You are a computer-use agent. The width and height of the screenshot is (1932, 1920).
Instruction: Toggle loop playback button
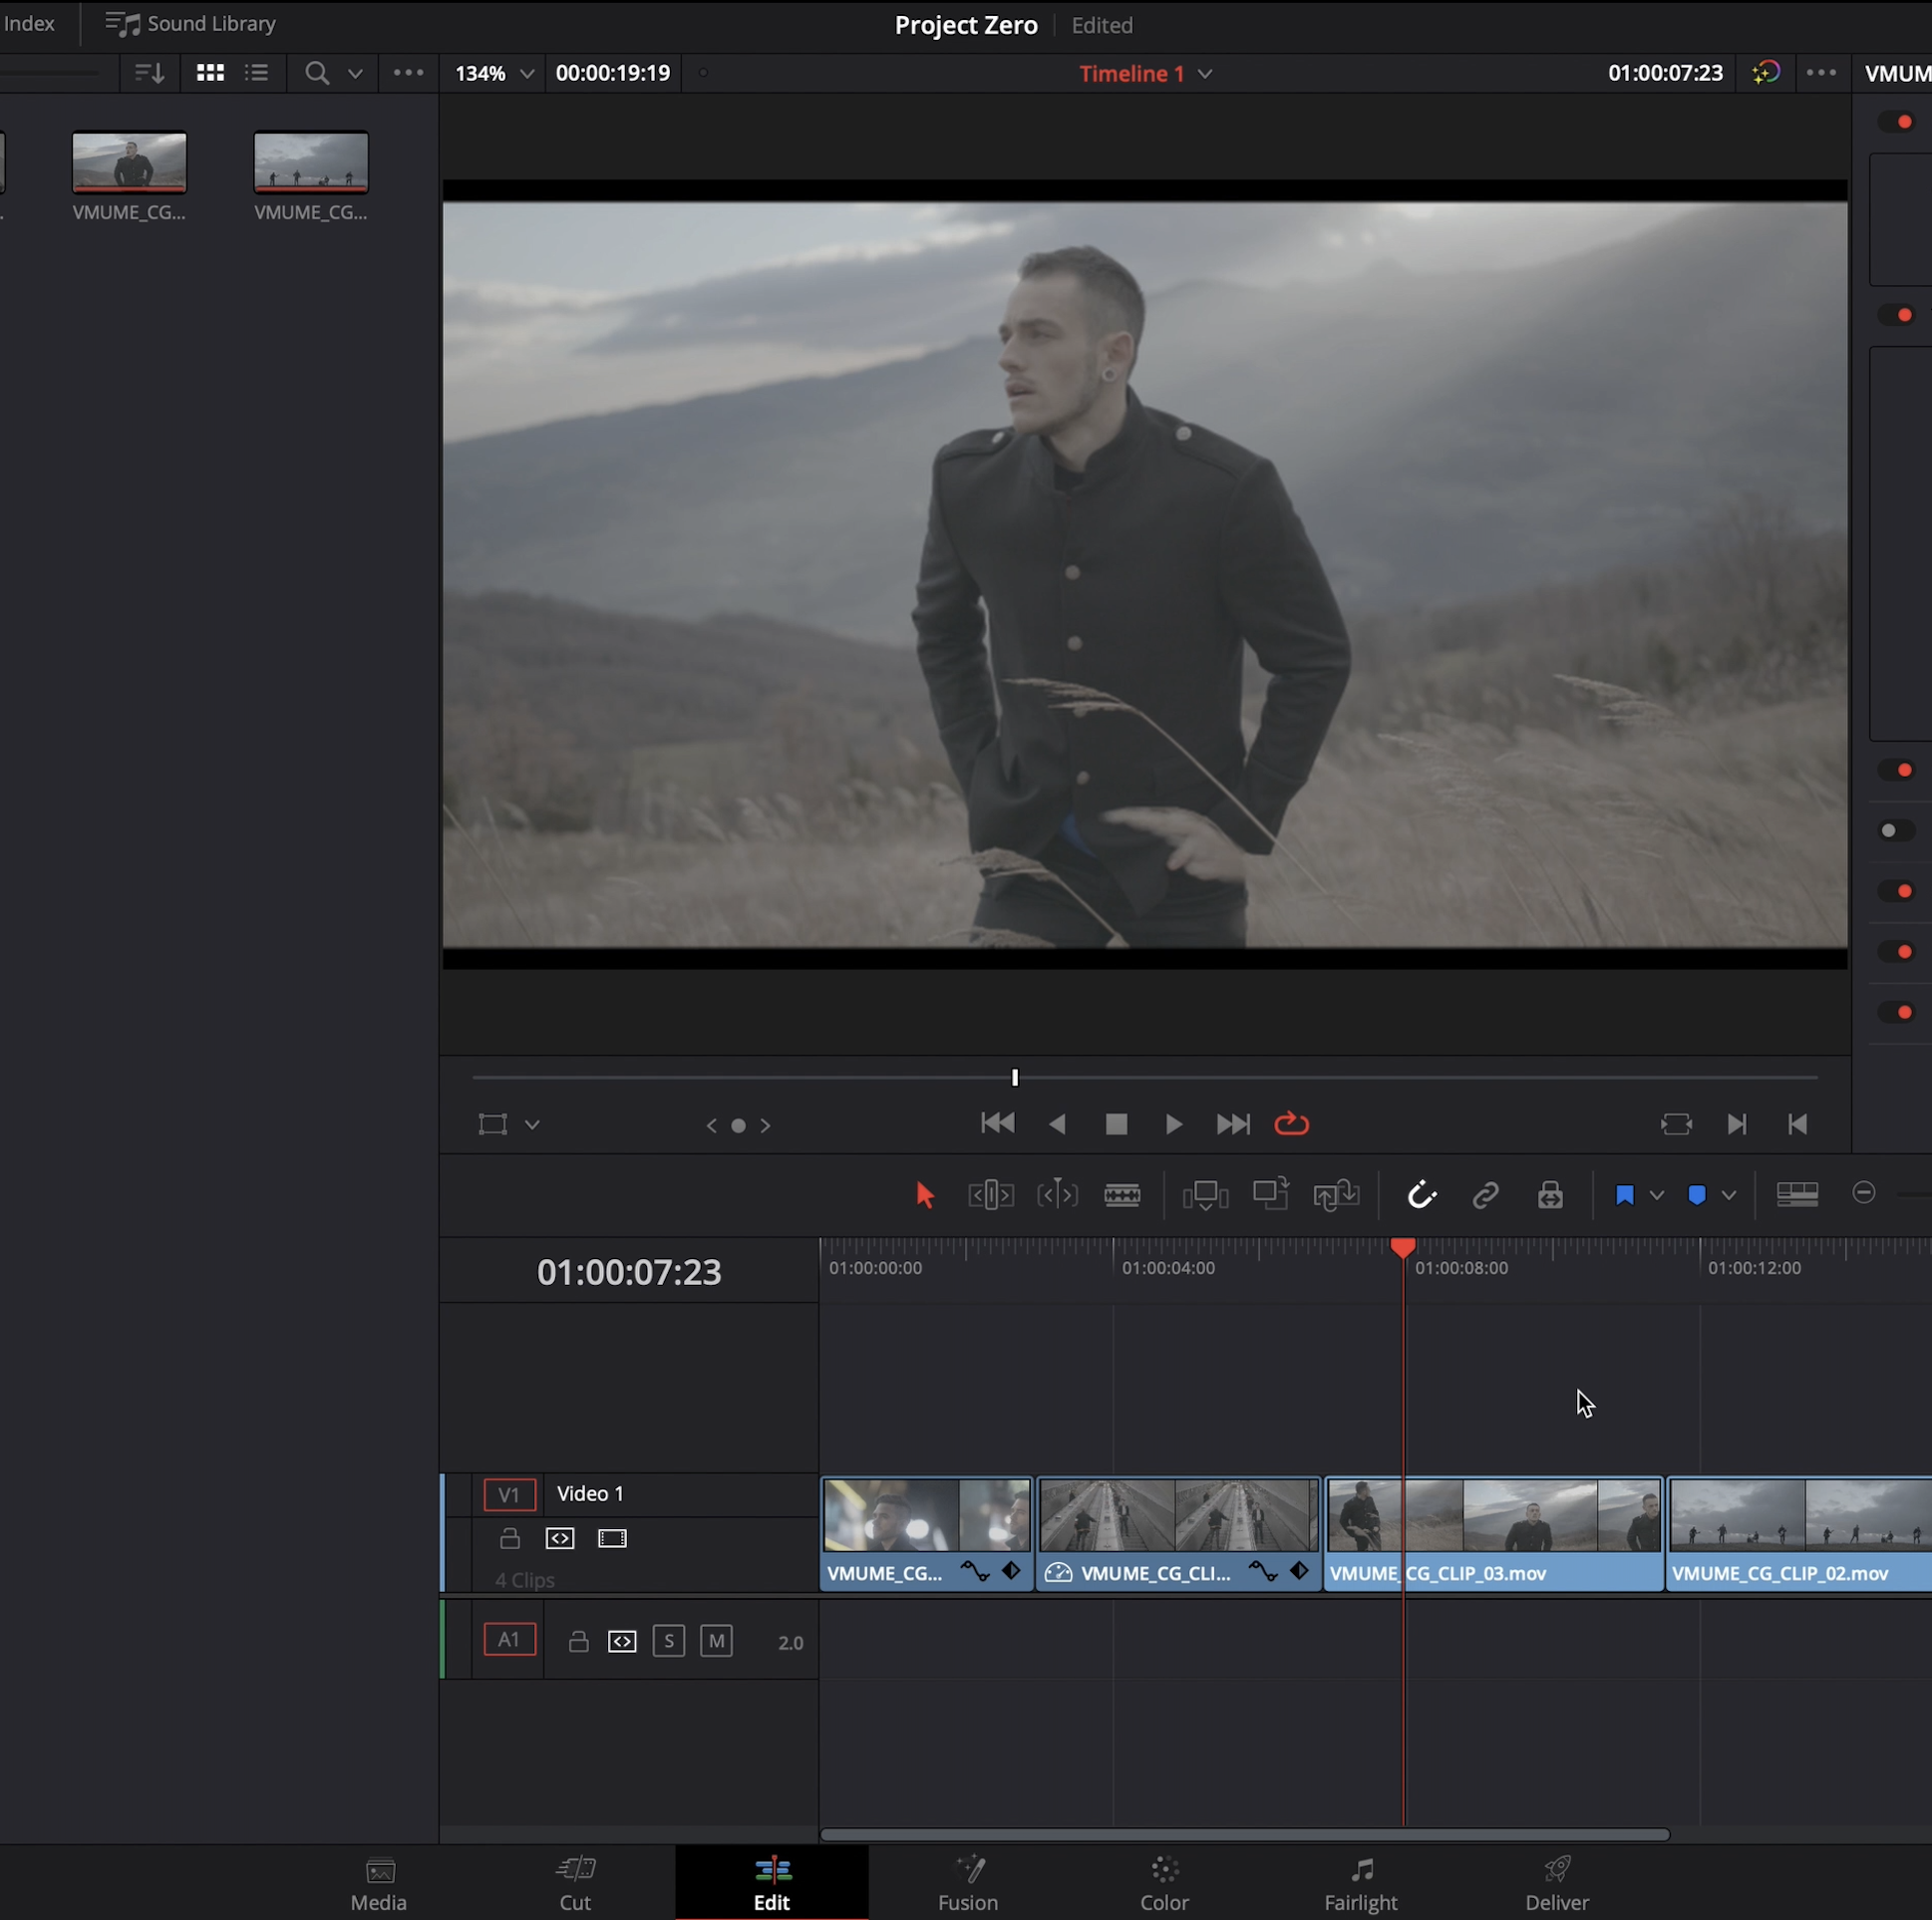pos(1291,1124)
